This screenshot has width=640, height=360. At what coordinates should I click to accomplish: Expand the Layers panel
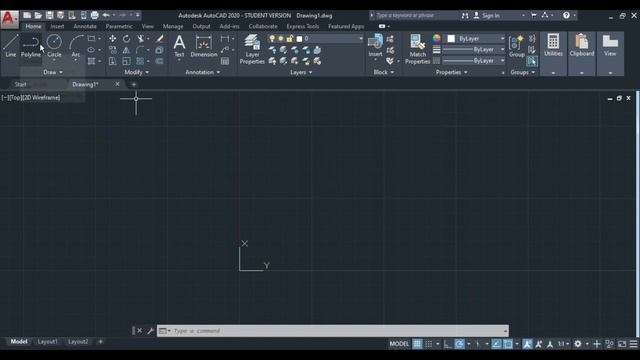click(301, 72)
